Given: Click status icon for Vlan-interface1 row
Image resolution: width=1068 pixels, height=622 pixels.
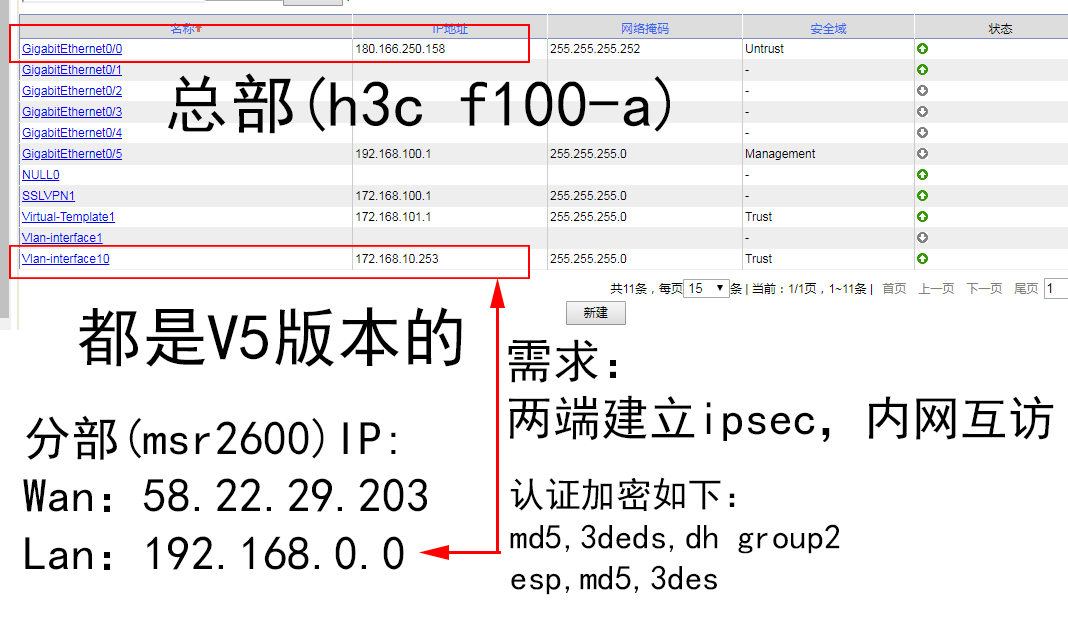Looking at the screenshot, I should pyautogui.click(x=922, y=238).
